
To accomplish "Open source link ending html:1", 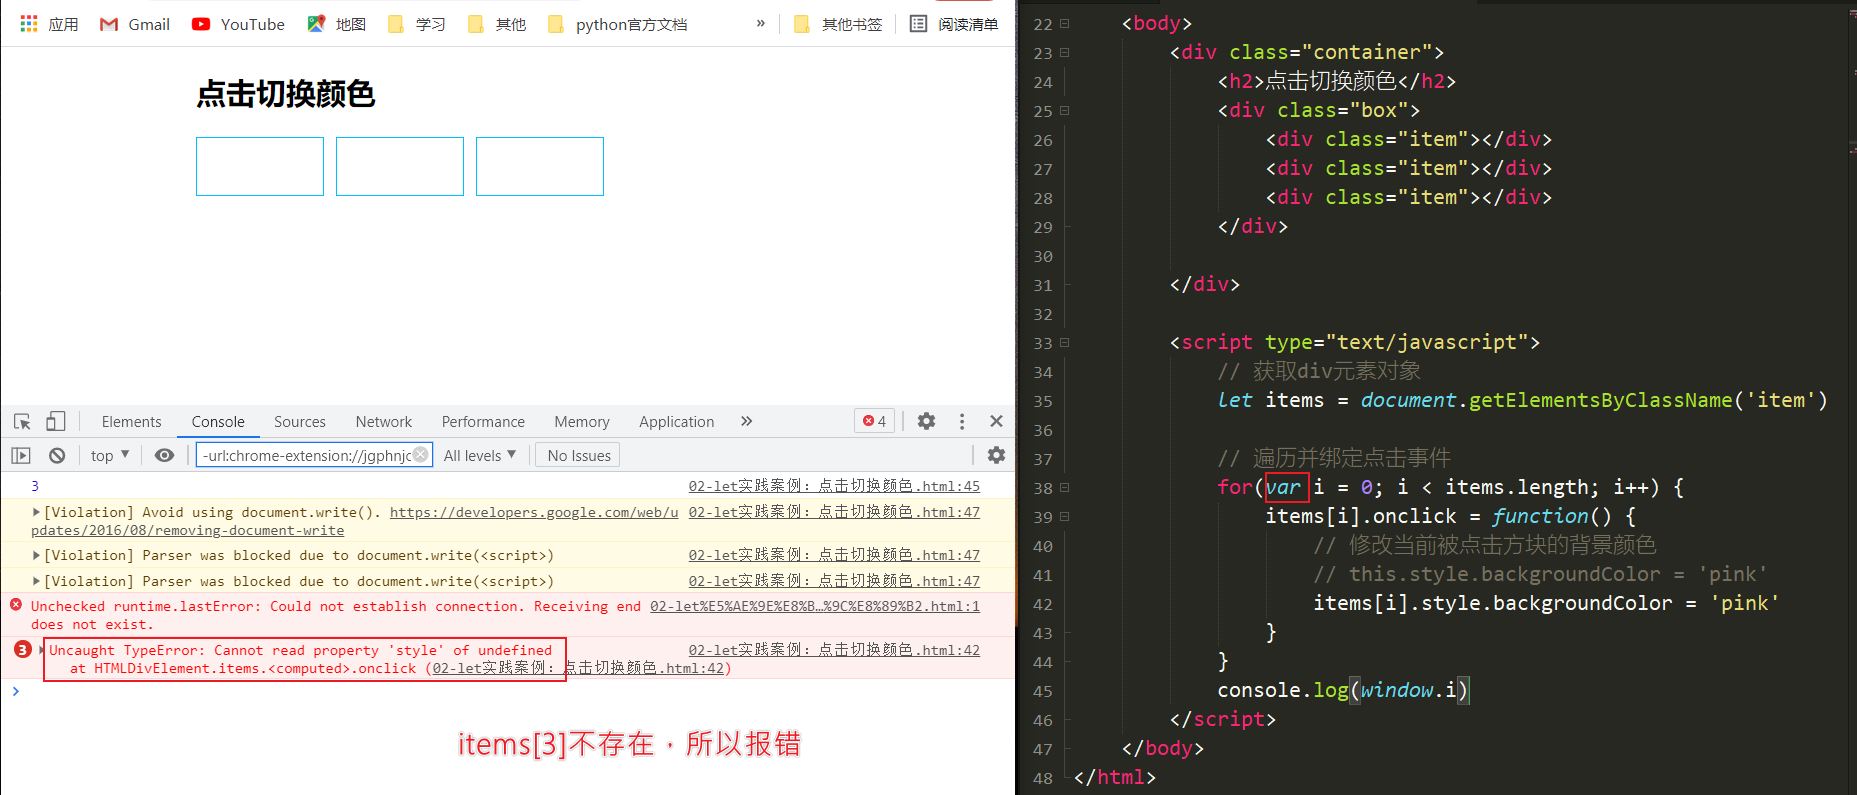I will tap(815, 606).
